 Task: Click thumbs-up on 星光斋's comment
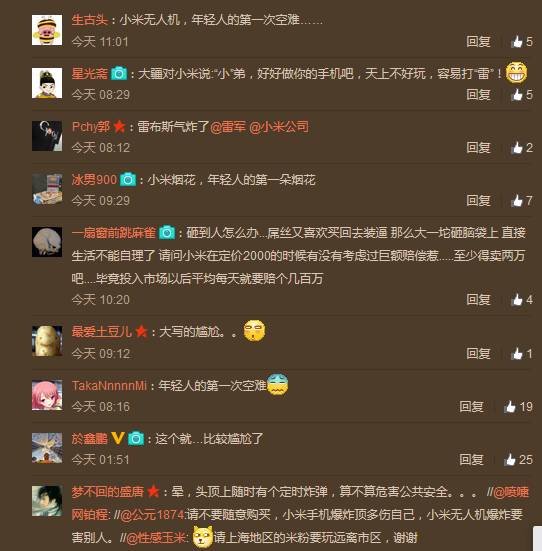tap(522, 95)
